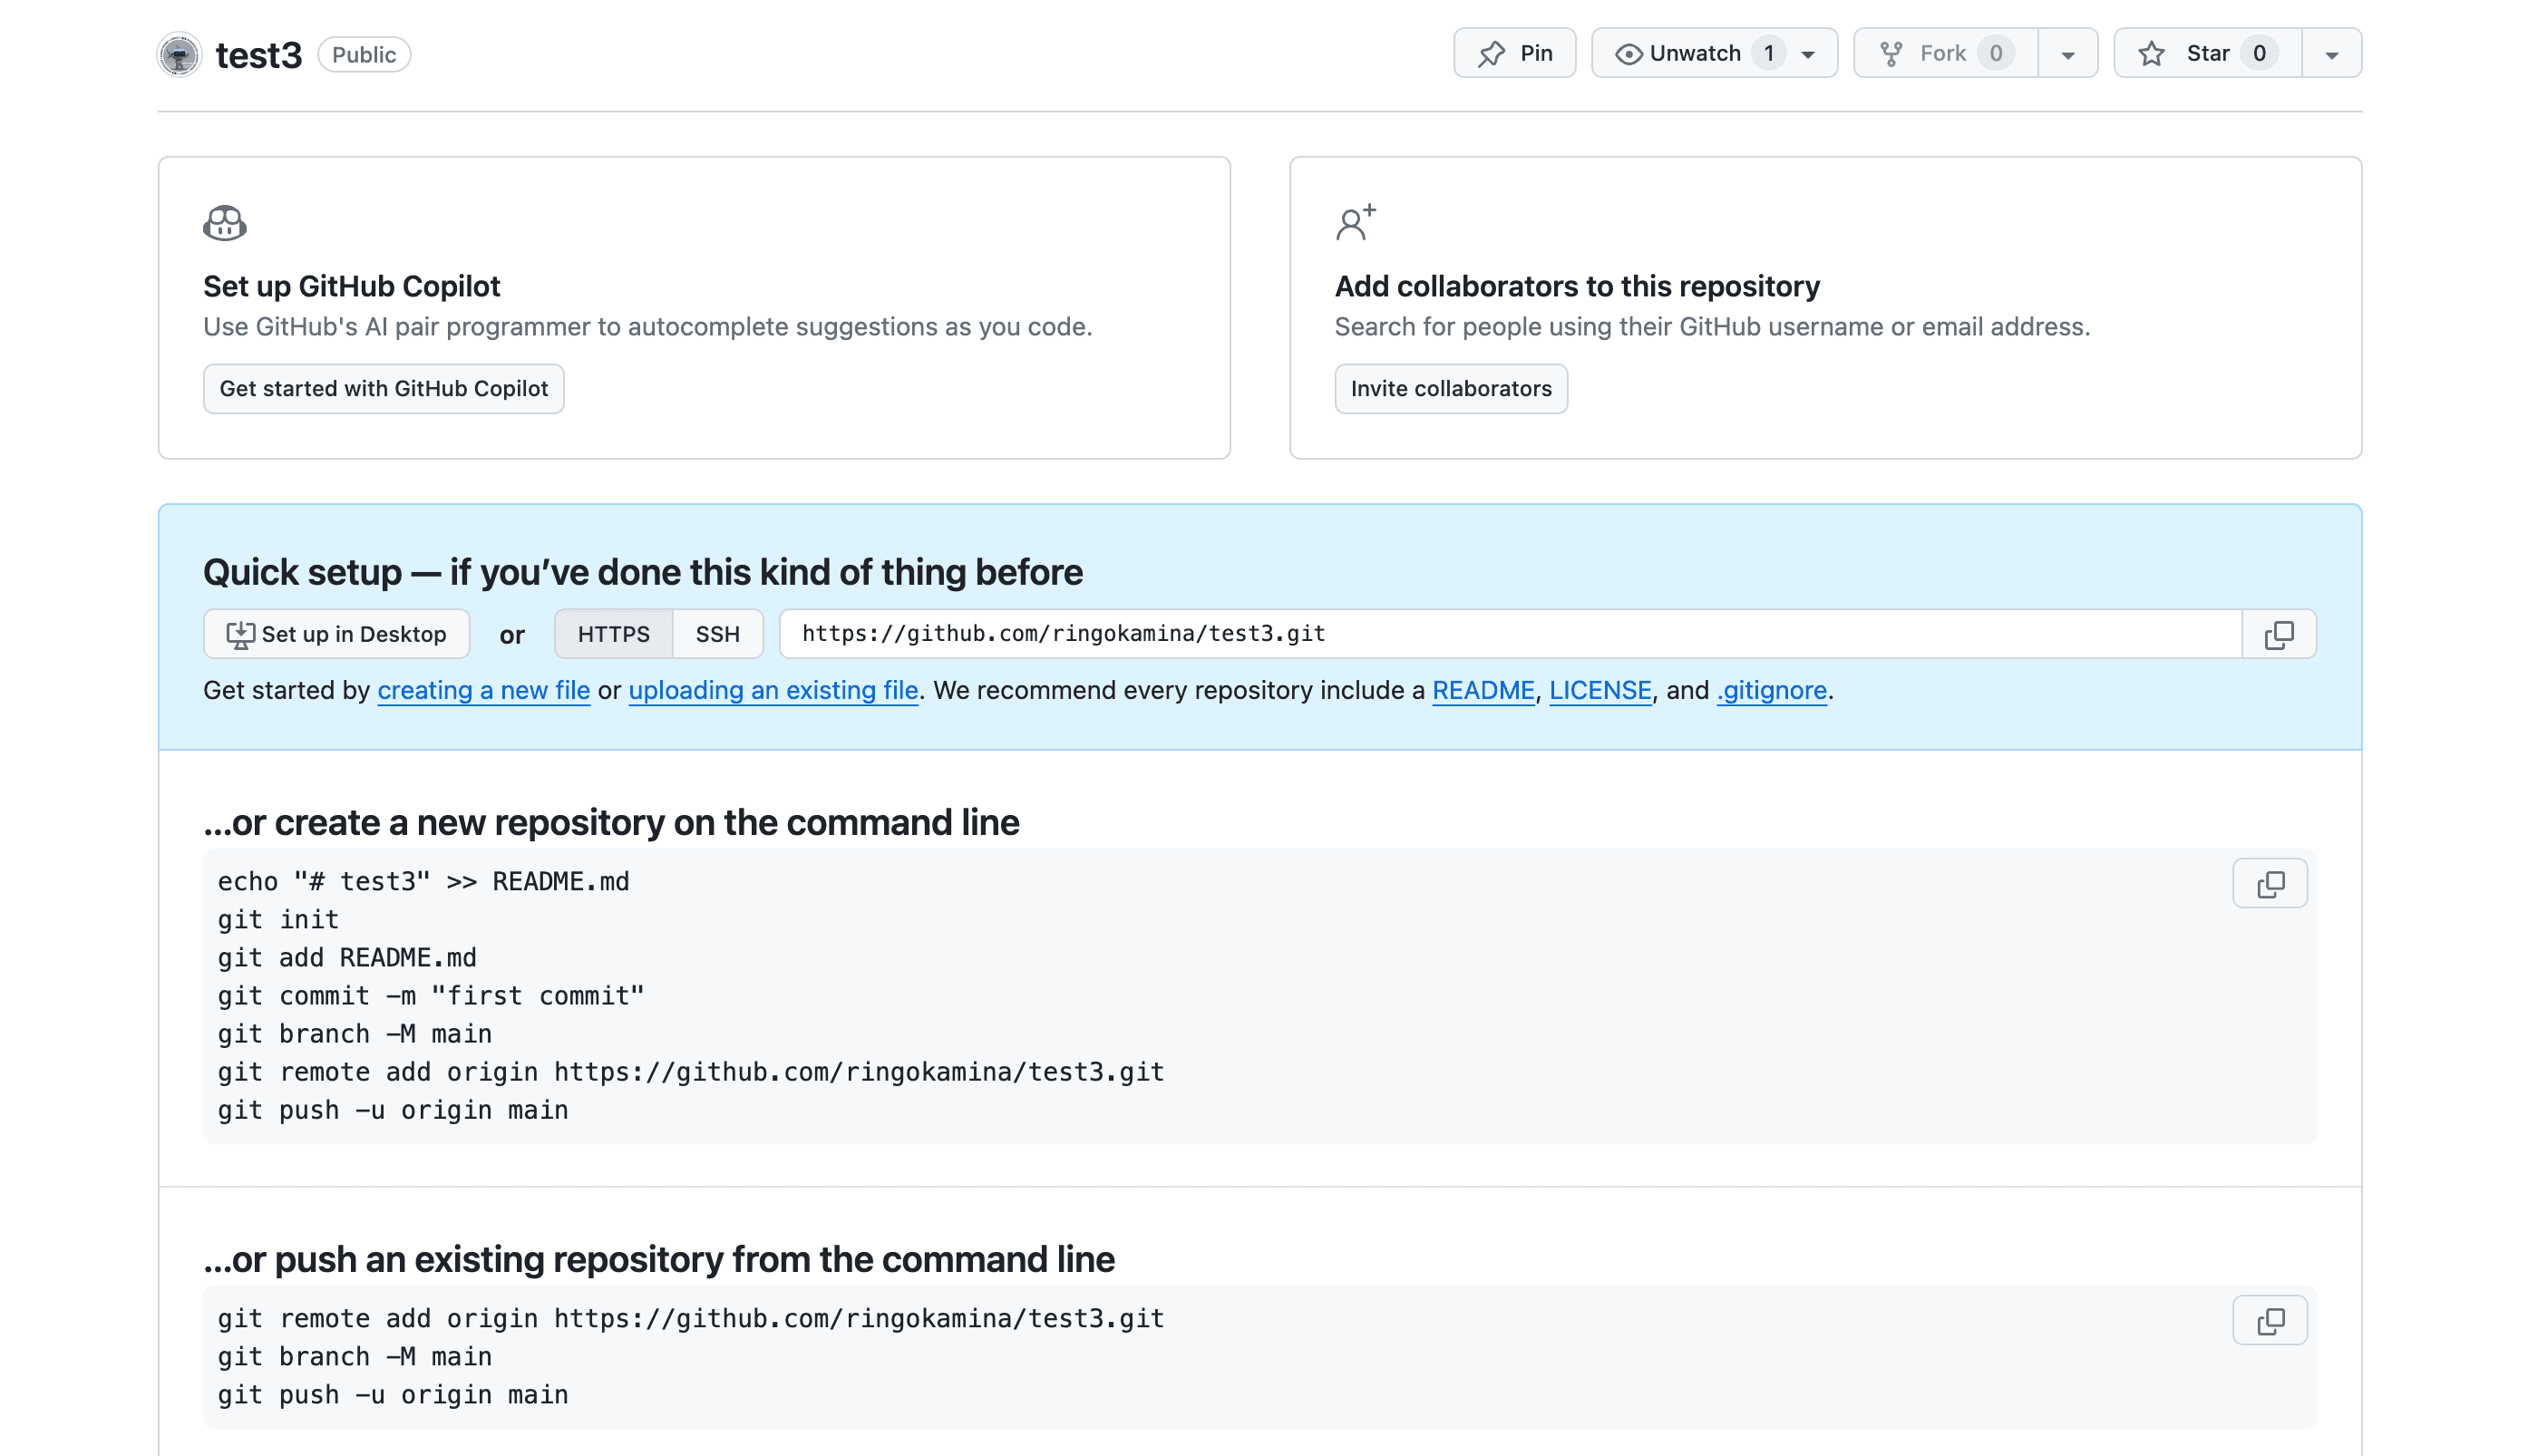This screenshot has height=1456, width=2528.
Task: Open the creating a new file link
Action: [x=484, y=690]
